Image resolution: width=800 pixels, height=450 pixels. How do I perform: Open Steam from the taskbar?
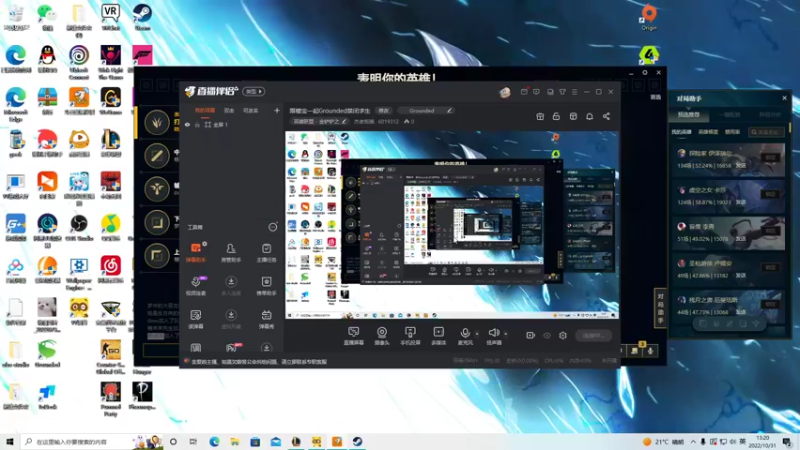[x=357, y=442]
